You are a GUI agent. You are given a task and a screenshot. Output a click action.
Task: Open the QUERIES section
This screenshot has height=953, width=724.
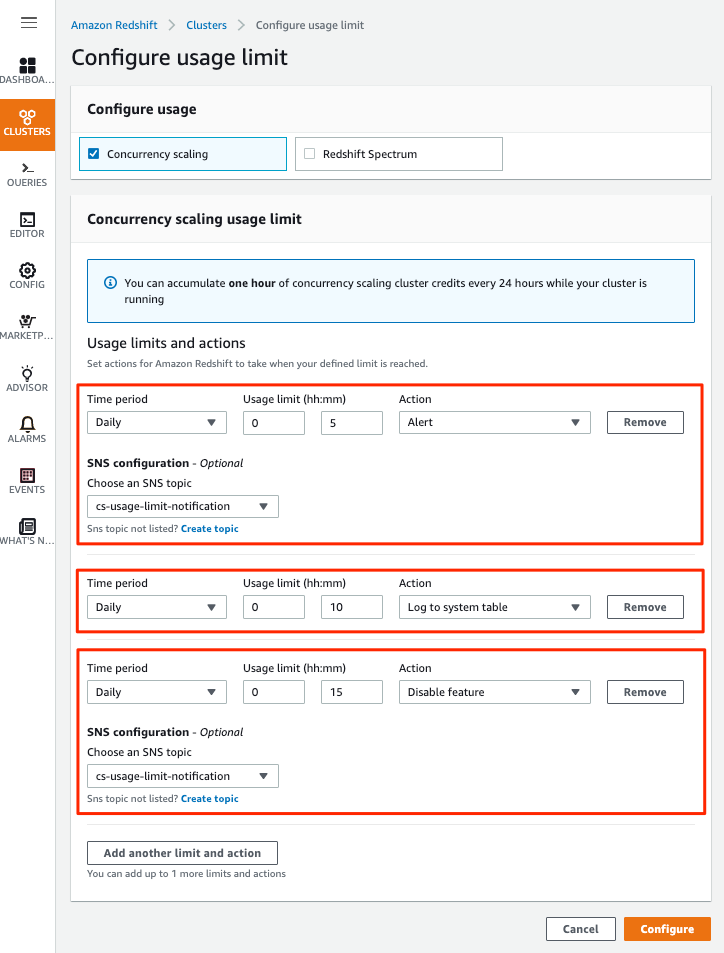click(x=27, y=172)
